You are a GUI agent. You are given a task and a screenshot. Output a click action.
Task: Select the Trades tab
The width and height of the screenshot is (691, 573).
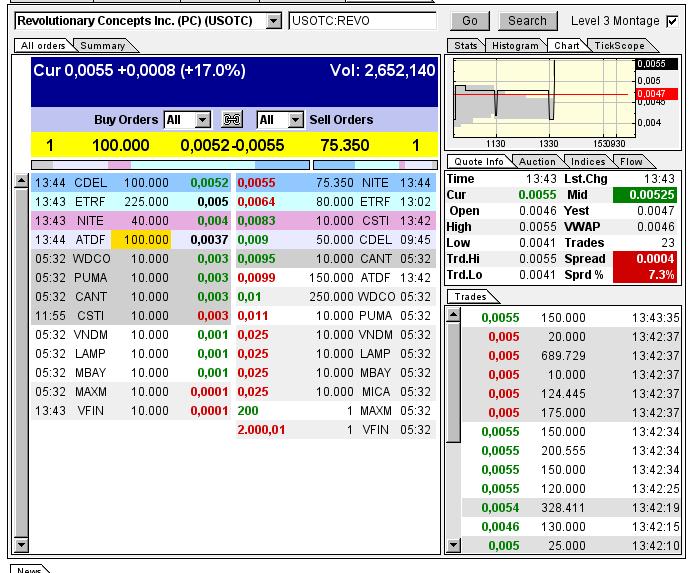coord(470,297)
